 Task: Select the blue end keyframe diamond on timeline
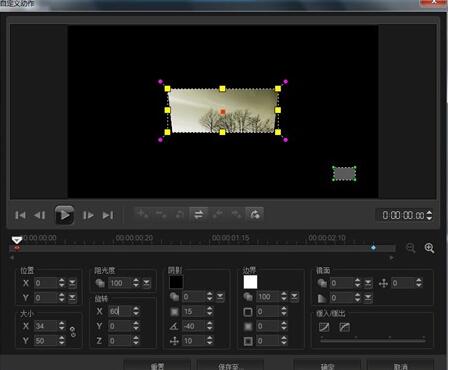pyautogui.click(x=373, y=247)
